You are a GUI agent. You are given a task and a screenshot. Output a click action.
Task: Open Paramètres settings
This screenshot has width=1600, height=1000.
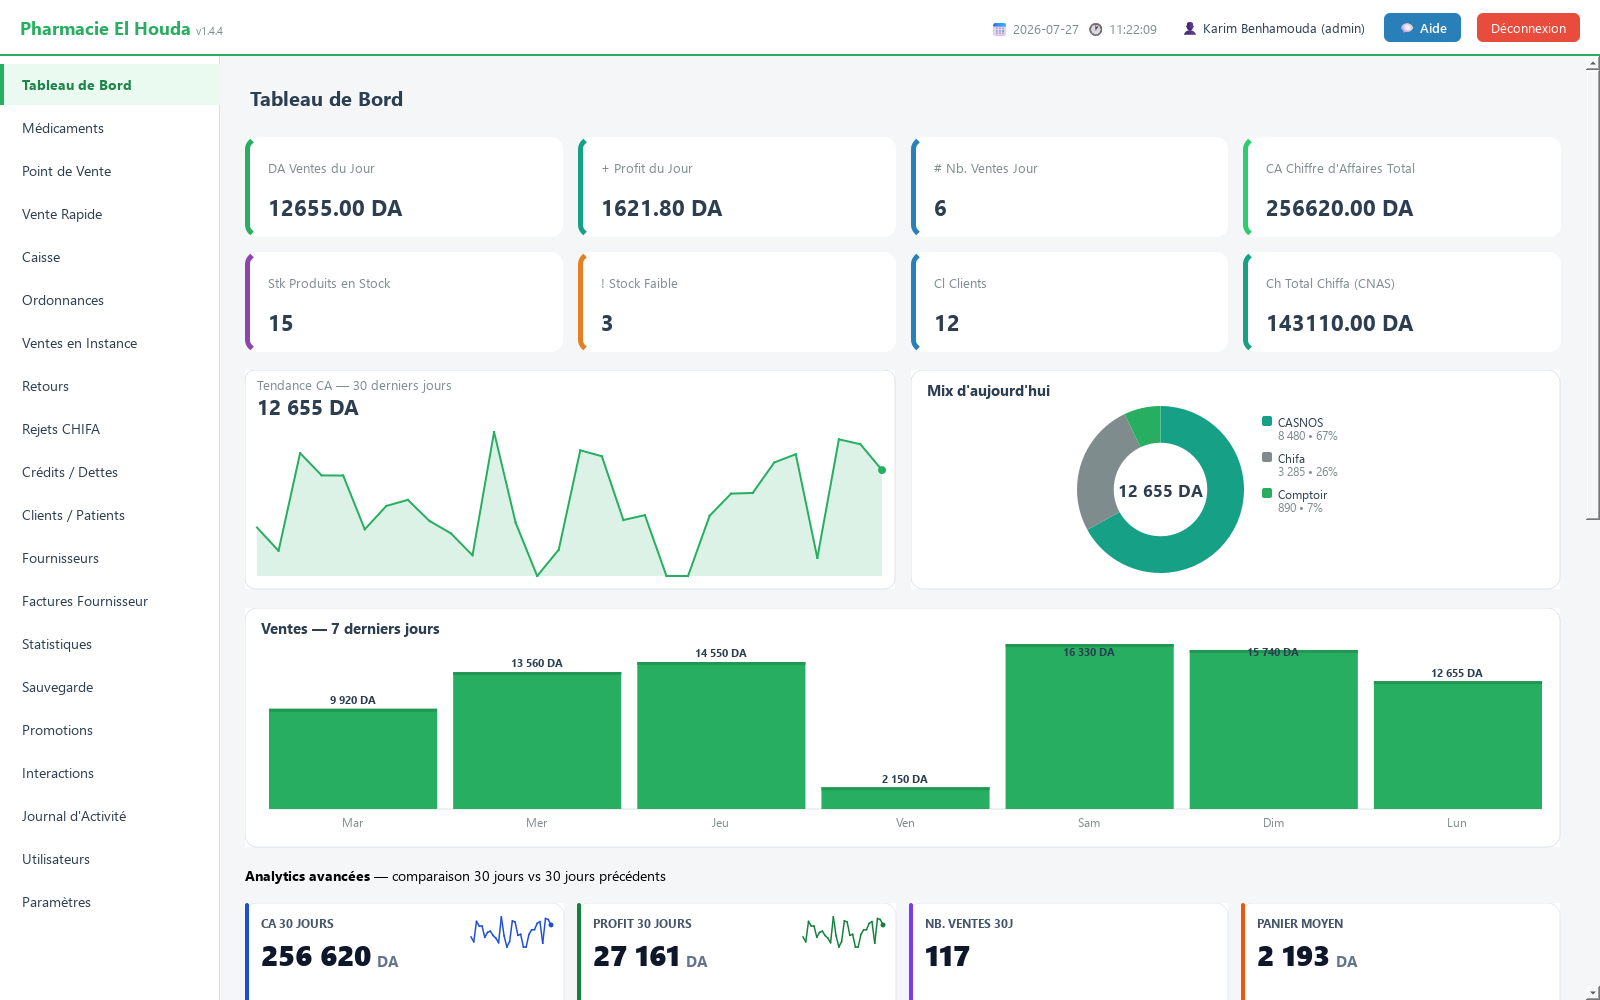[110, 902]
